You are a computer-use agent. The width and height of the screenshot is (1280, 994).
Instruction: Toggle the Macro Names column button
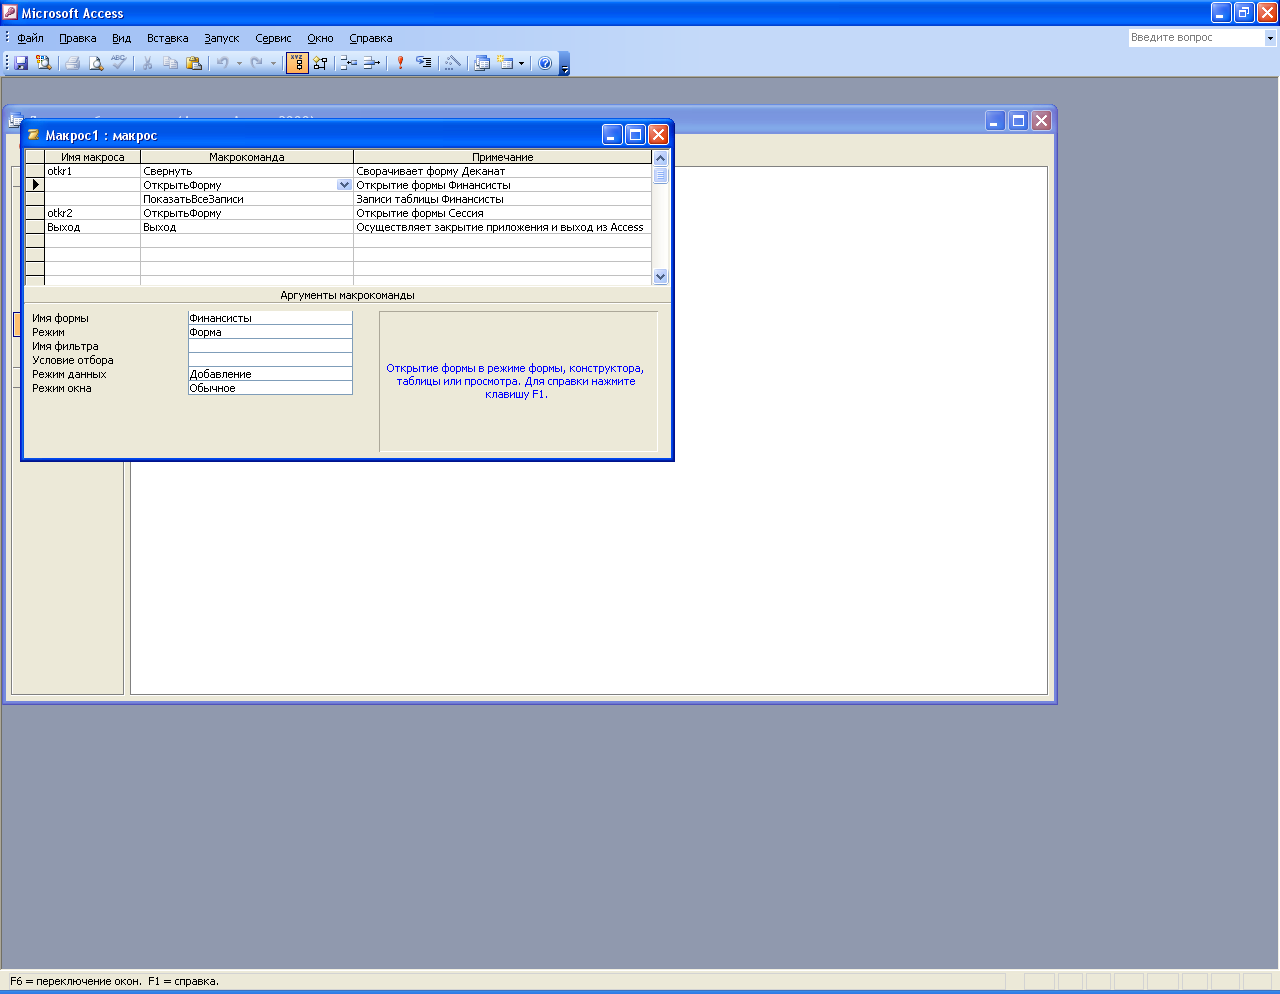point(297,63)
